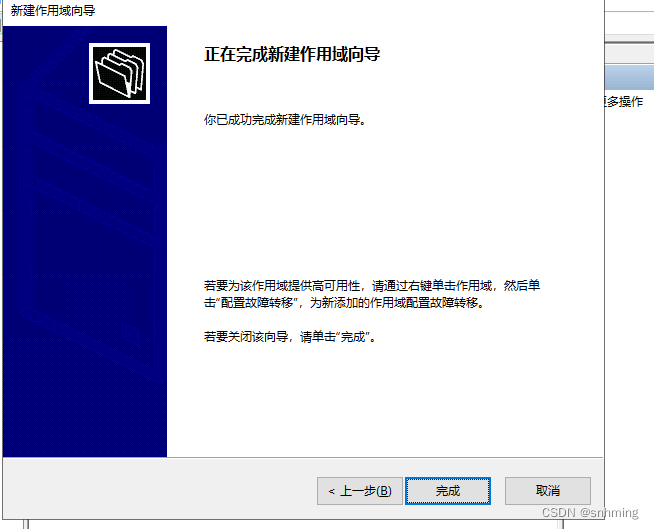Click the 完成 button to finish wizard
This screenshot has height=529, width=654.
(x=448, y=491)
